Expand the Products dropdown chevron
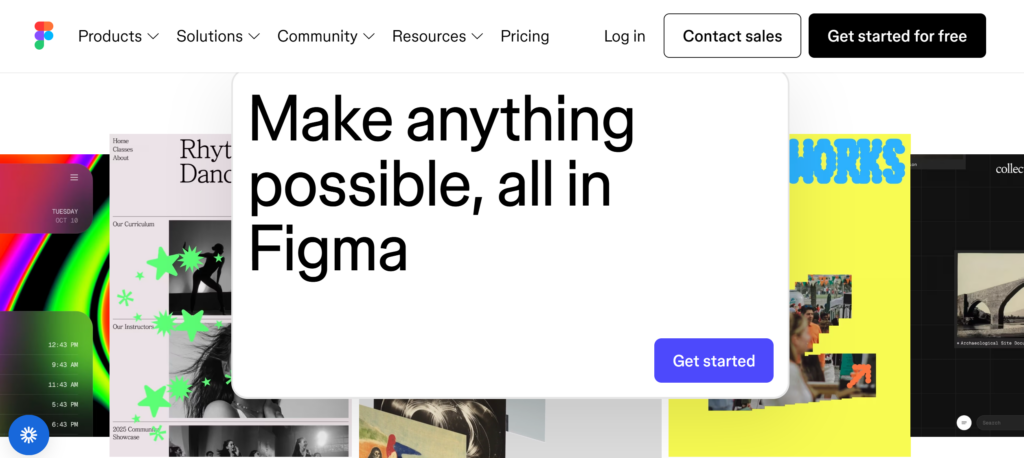The width and height of the screenshot is (1024, 458). [153, 37]
